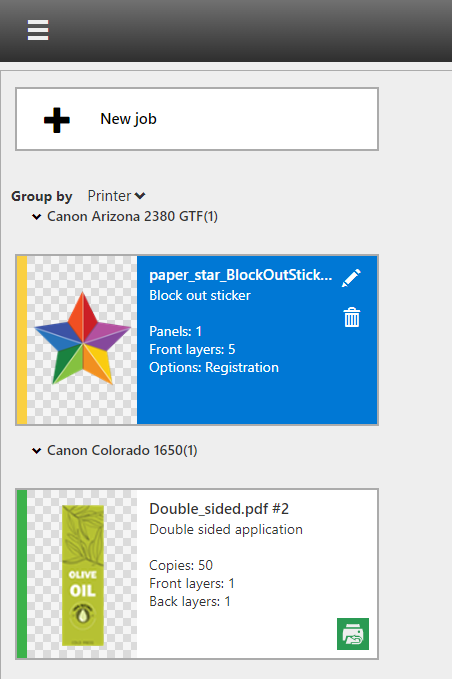Open the hamburger menu

coord(38,30)
